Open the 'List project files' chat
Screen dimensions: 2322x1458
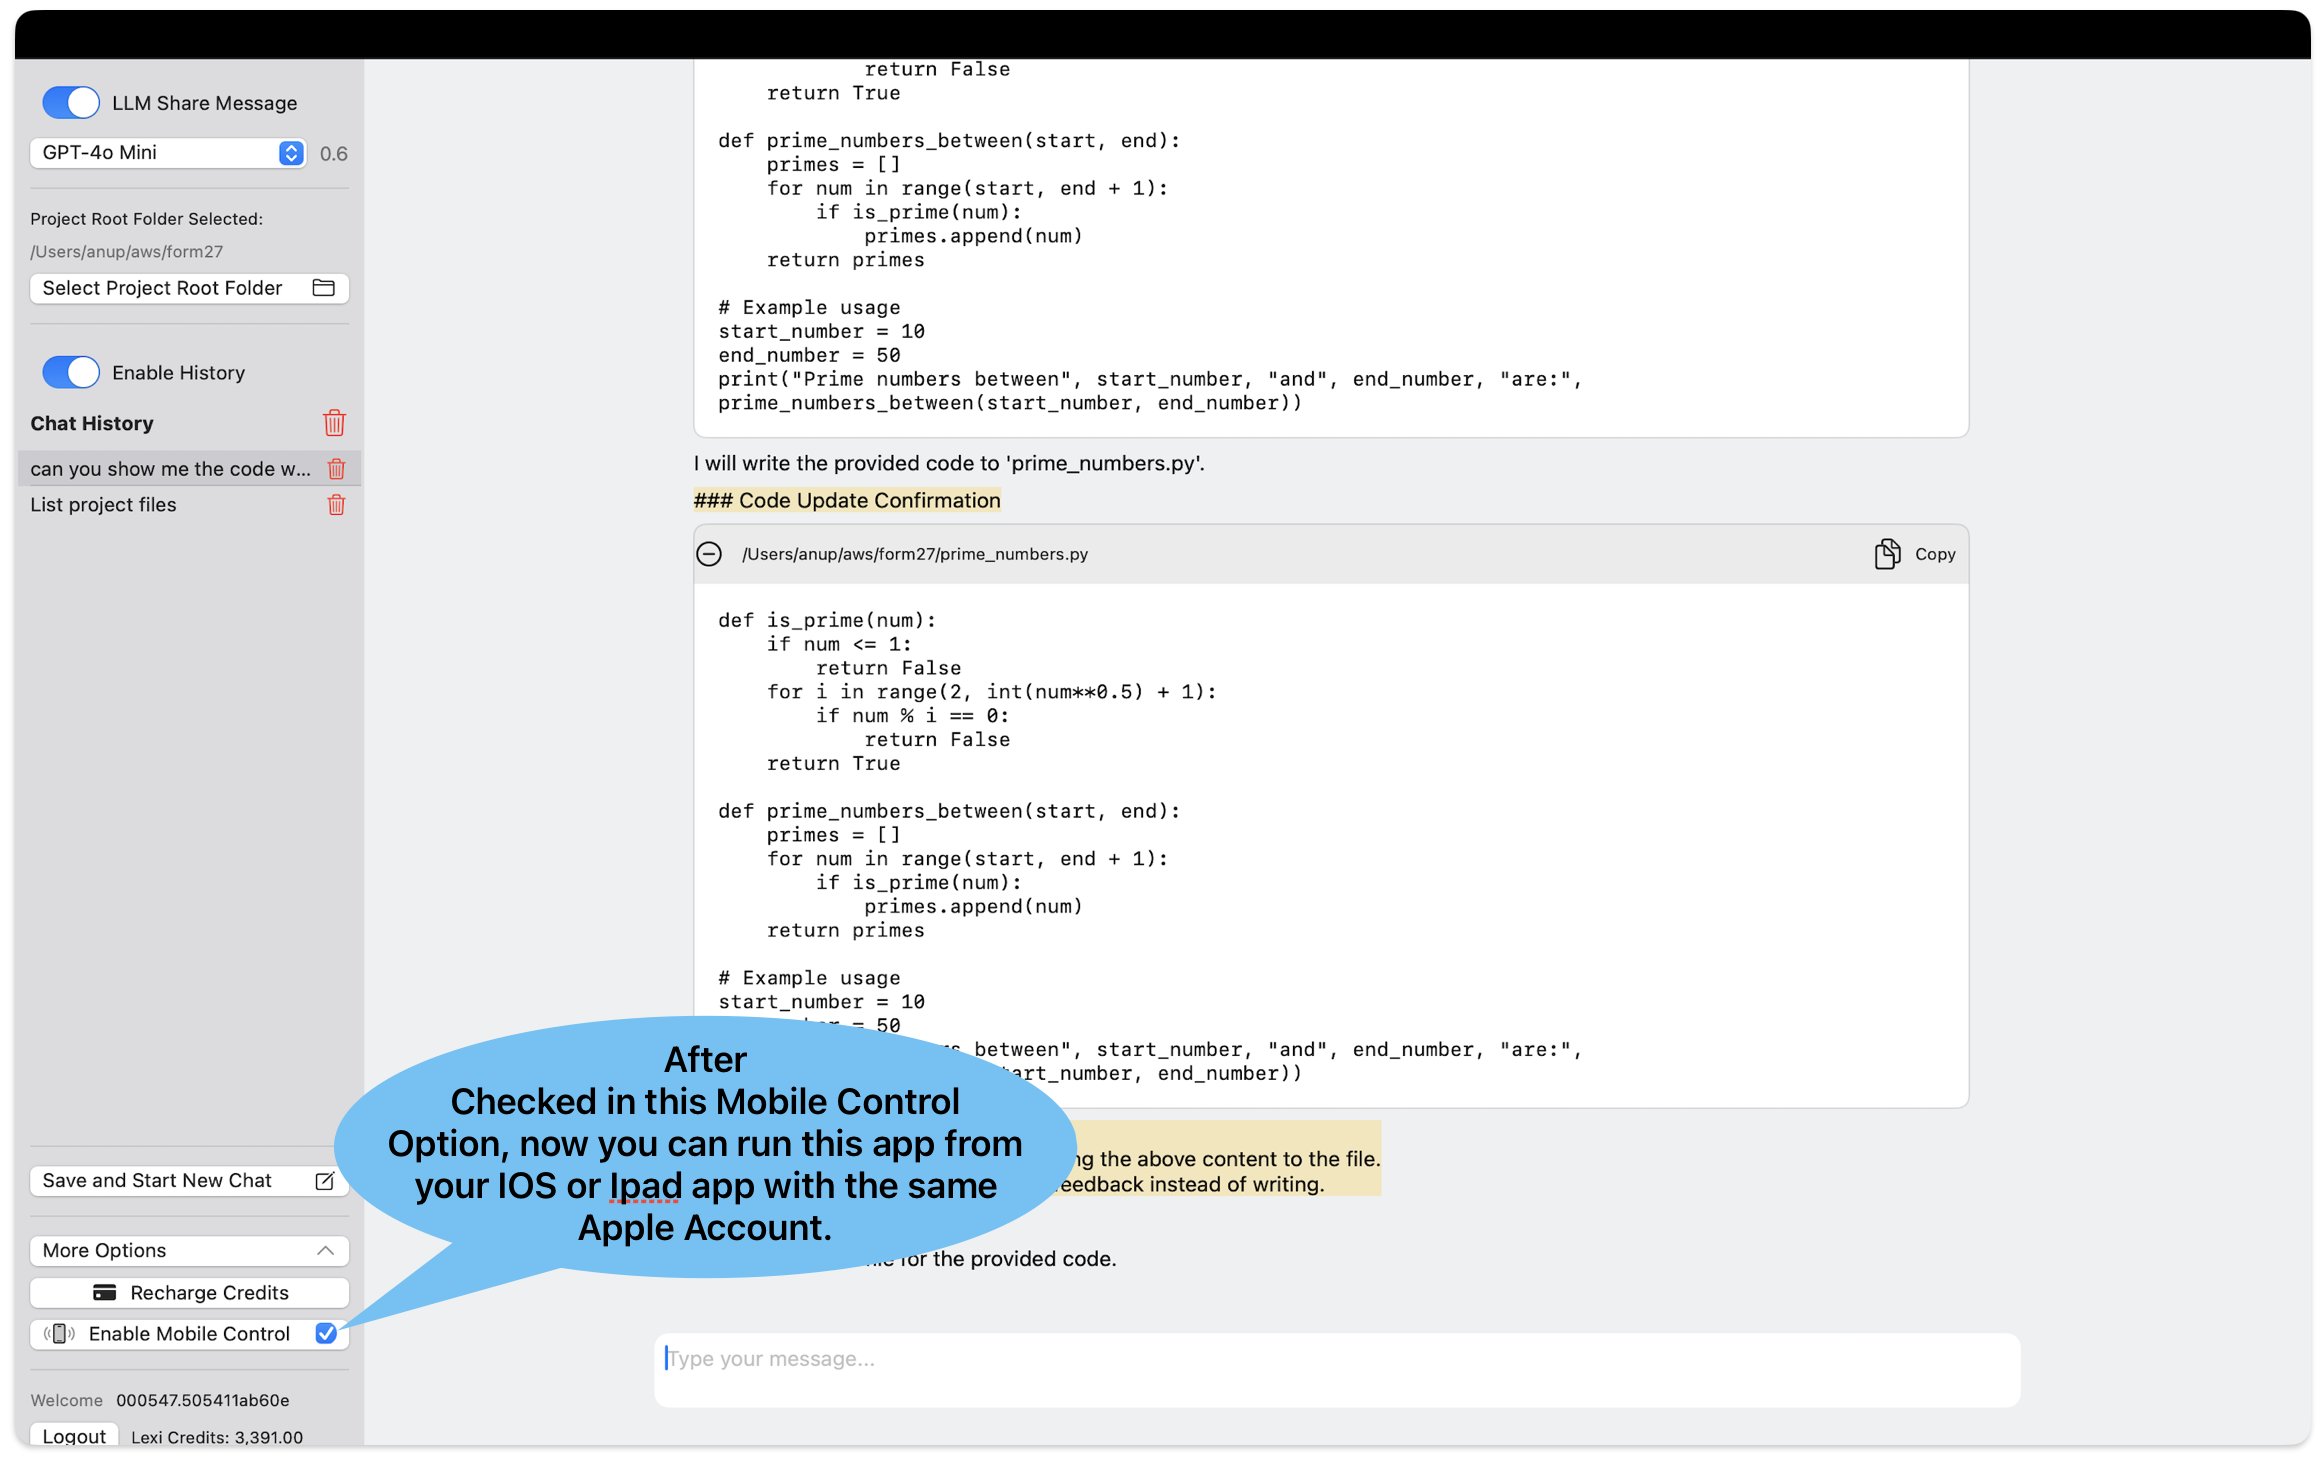coord(103,505)
